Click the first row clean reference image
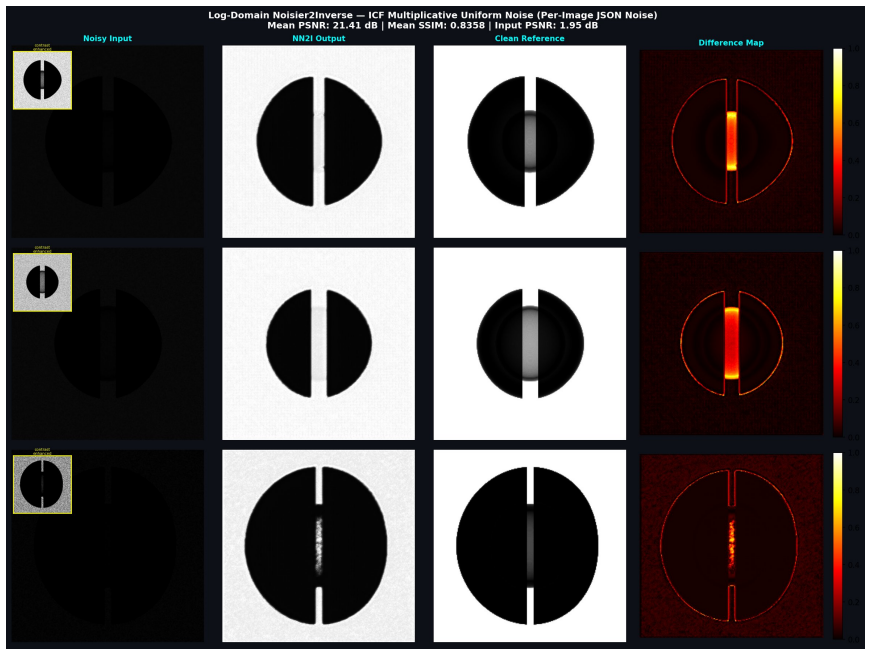The image size is (871, 655). point(529,142)
